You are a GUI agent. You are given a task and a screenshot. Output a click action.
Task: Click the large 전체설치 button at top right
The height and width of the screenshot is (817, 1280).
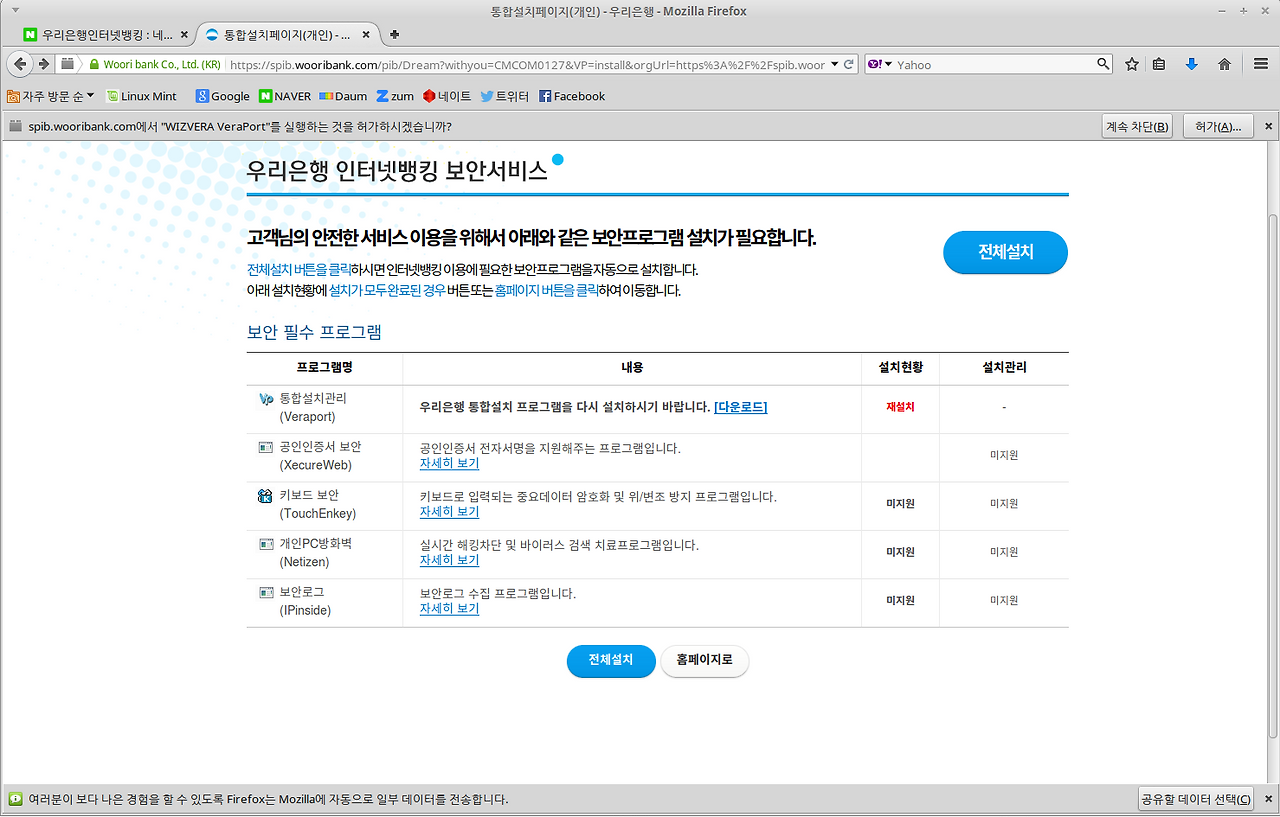click(x=1005, y=252)
